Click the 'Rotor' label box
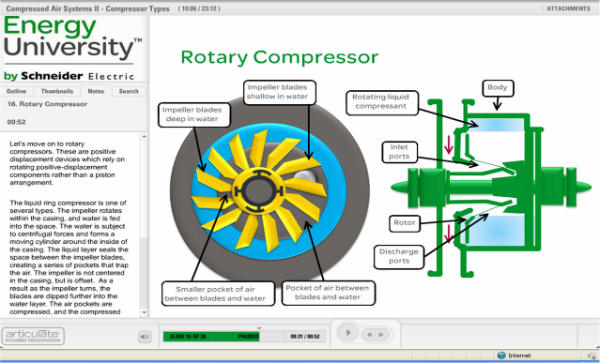The width and height of the screenshot is (600, 363). click(x=404, y=223)
